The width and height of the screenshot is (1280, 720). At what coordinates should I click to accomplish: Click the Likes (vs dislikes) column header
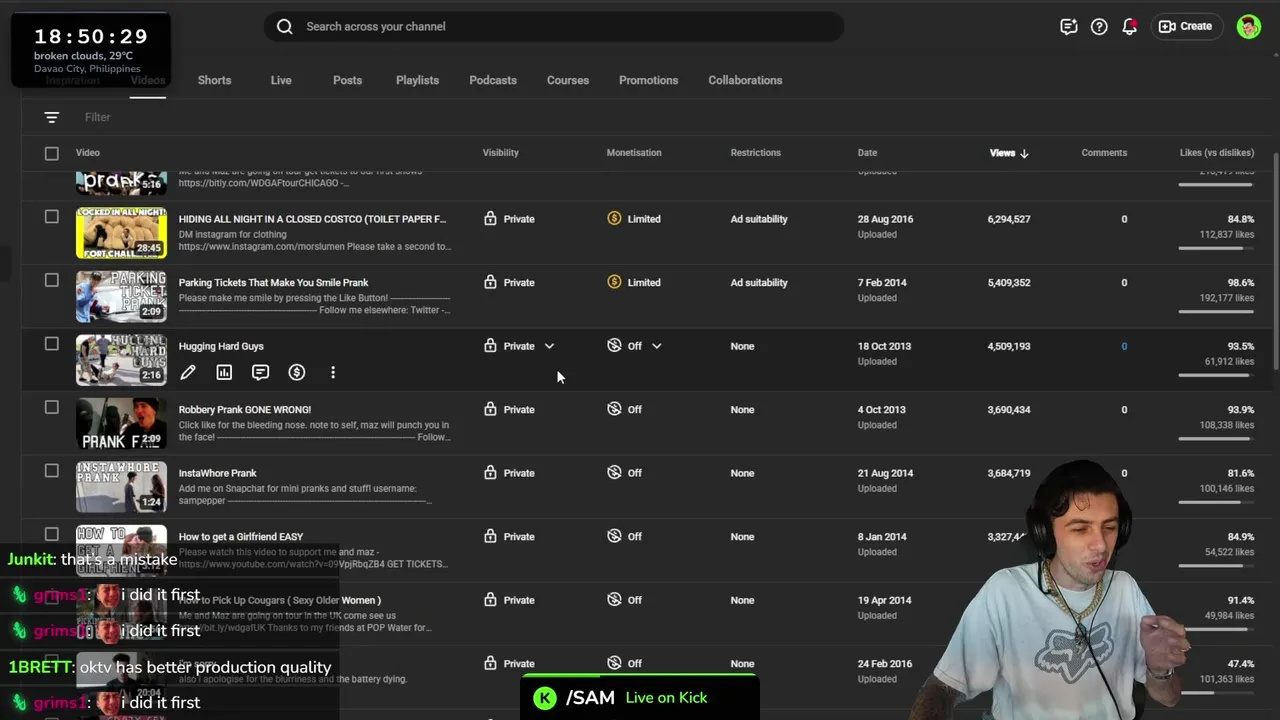coord(1217,153)
